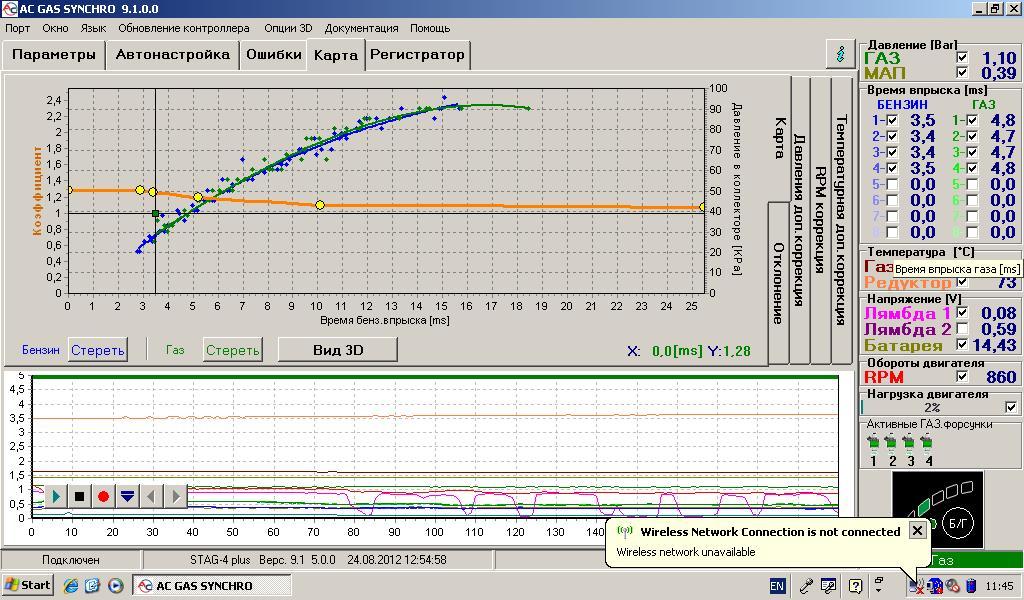Click active gas injector icon 3

tap(909, 443)
